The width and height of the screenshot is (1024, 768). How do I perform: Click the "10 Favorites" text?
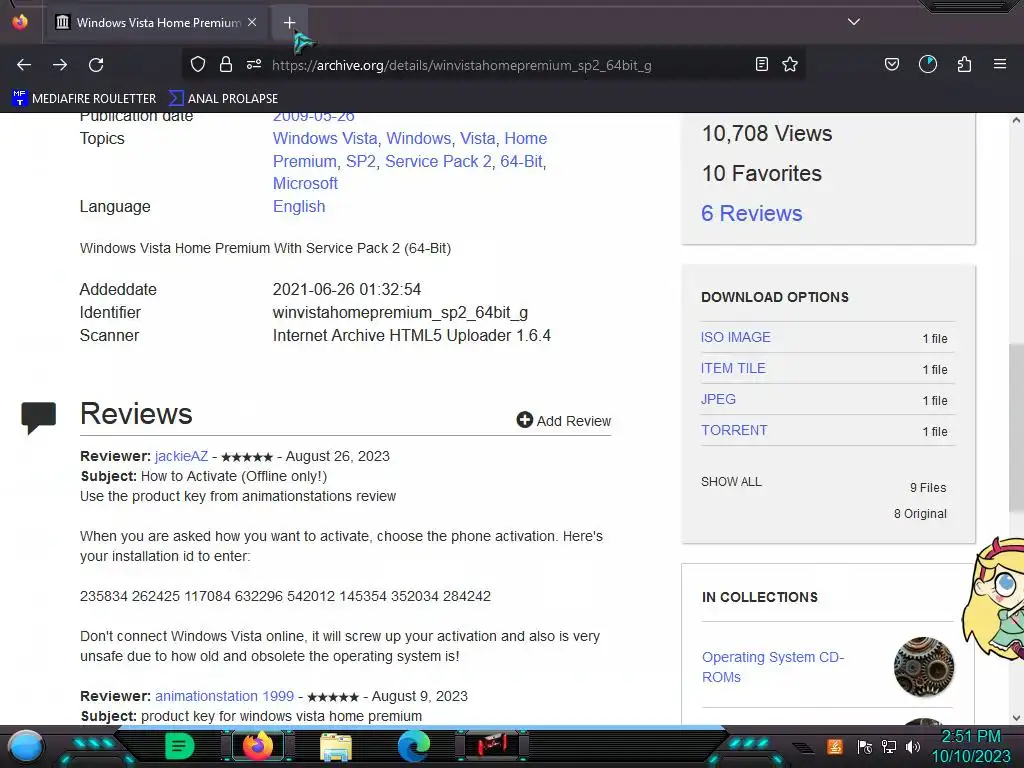tap(761, 174)
